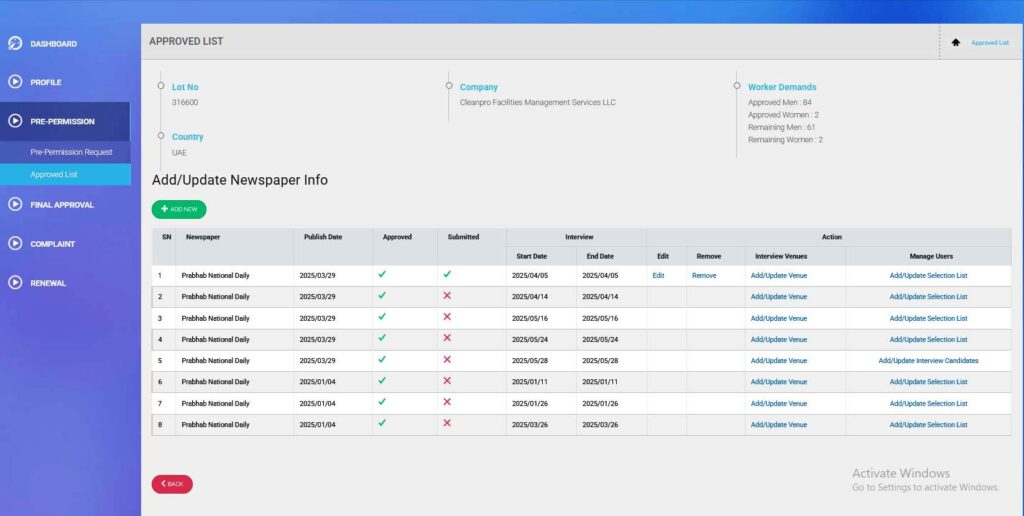Click the Complaint sidebar icon
This screenshot has height=516, width=1024.
[15, 243]
